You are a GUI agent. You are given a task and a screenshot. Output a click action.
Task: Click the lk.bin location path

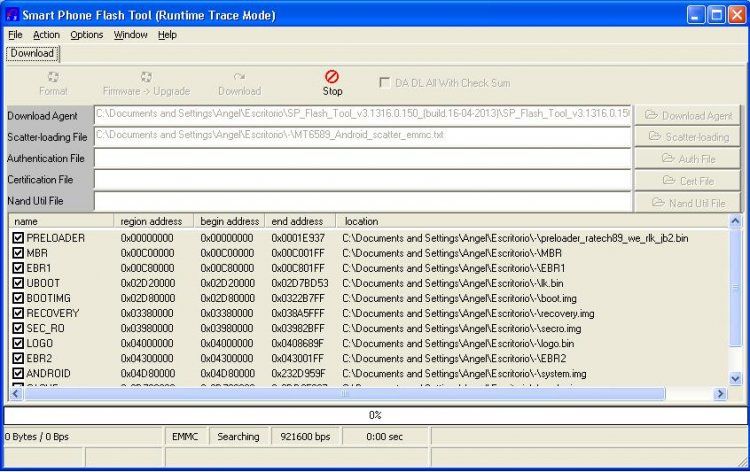[x=452, y=283]
